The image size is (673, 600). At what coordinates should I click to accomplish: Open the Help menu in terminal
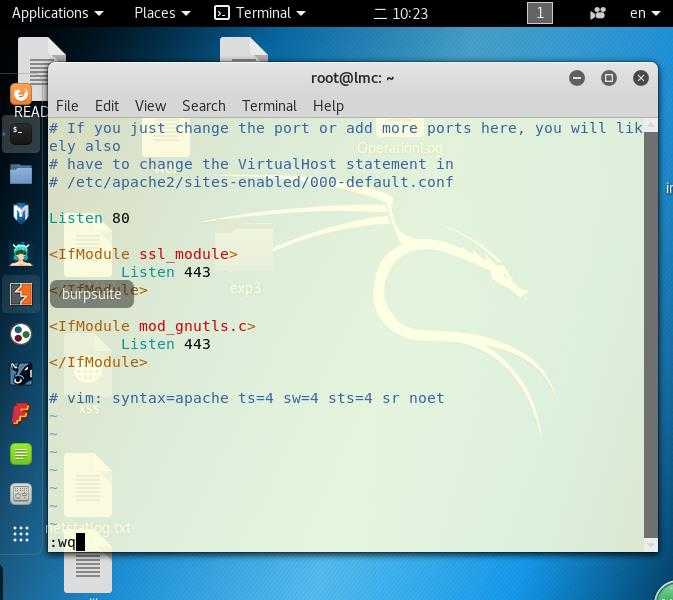point(328,106)
